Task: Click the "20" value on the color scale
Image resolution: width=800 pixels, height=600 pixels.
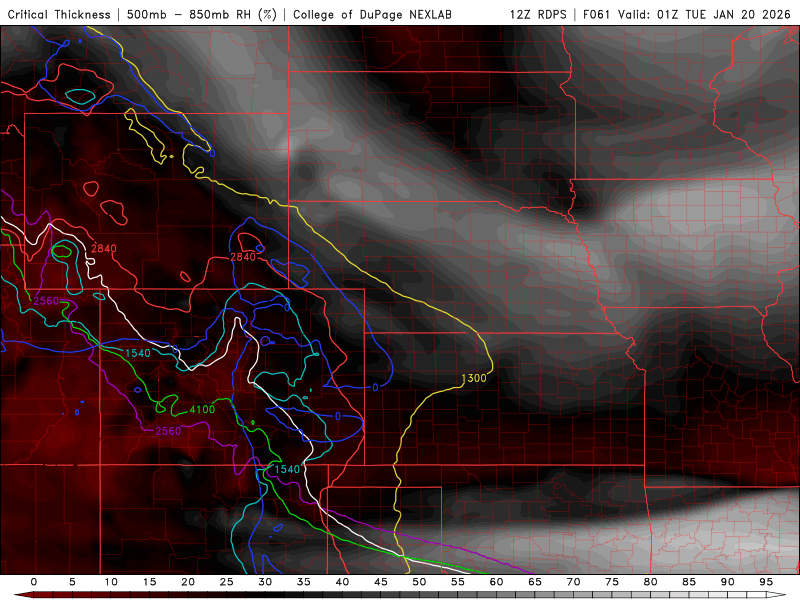Action: (188, 582)
